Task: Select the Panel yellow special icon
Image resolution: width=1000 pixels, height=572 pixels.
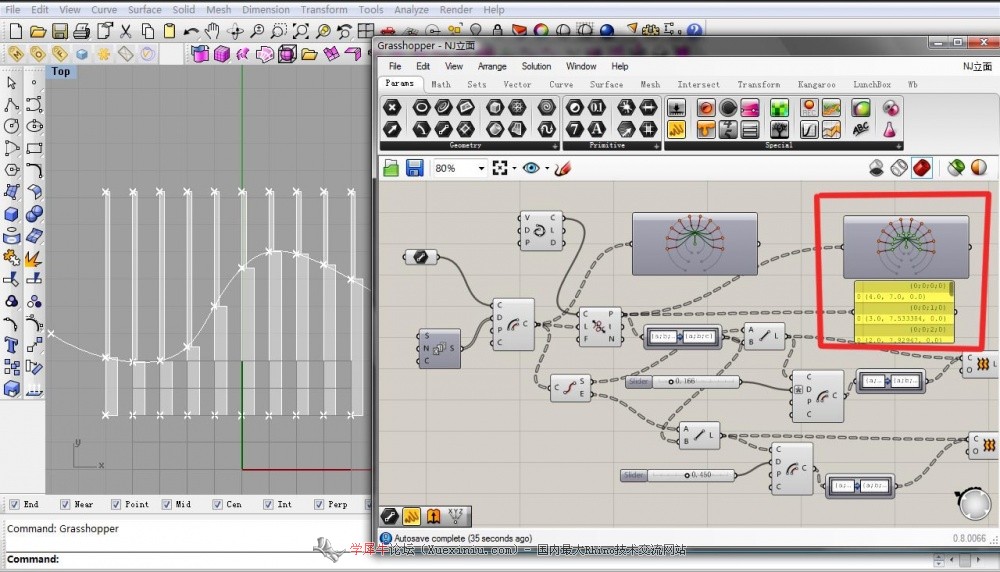Action: [x=676, y=129]
